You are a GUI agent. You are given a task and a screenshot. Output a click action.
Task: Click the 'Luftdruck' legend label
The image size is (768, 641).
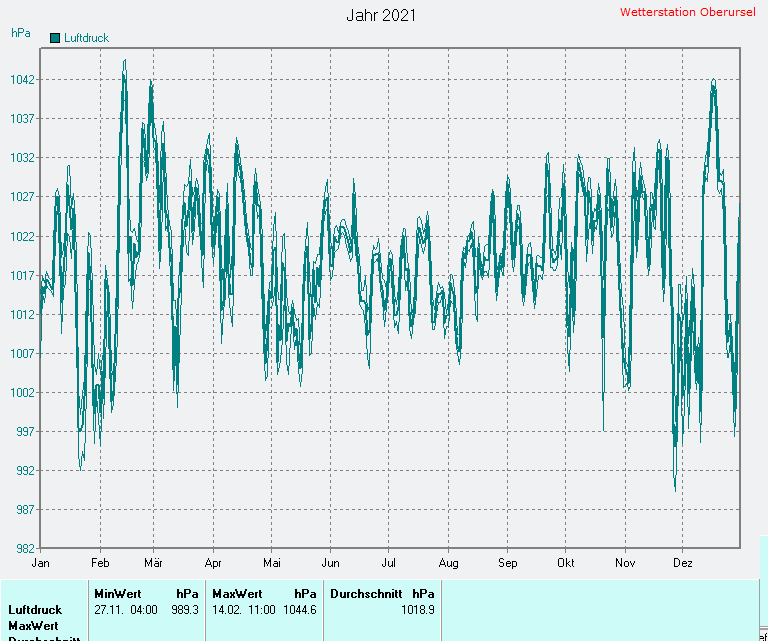coord(86,38)
